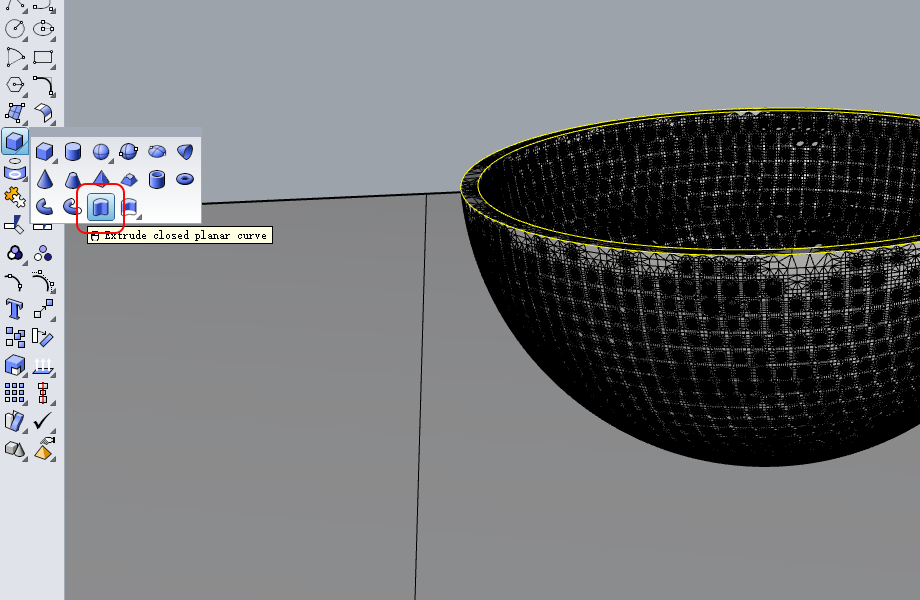Select the Sphere solid tool
920x600 pixels.
click(101, 152)
